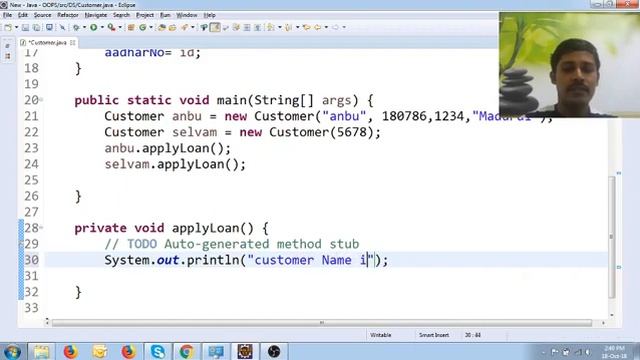Click the New Java Class icon
This screenshot has height=360, width=640.
[142, 27]
